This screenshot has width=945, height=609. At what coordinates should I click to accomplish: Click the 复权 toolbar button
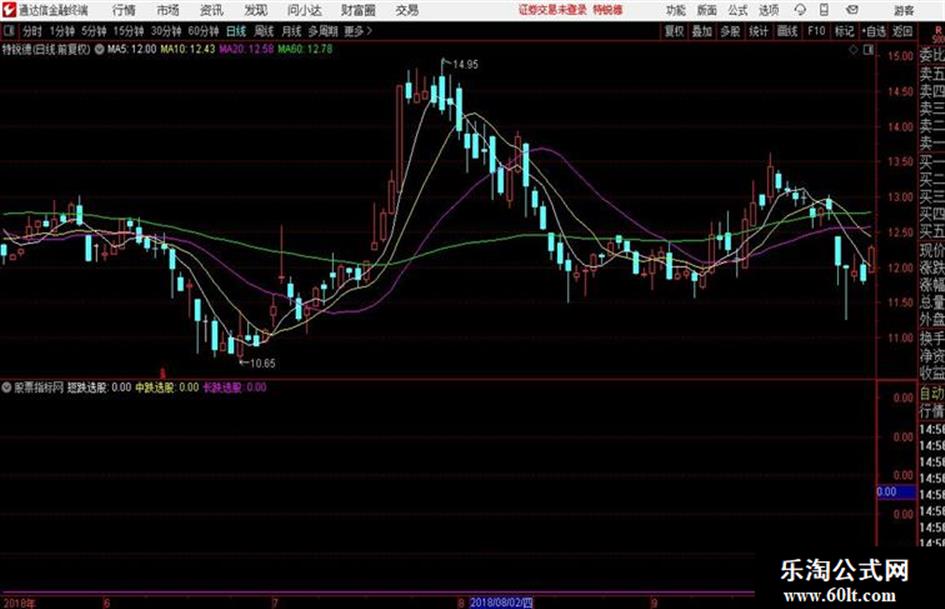674,31
